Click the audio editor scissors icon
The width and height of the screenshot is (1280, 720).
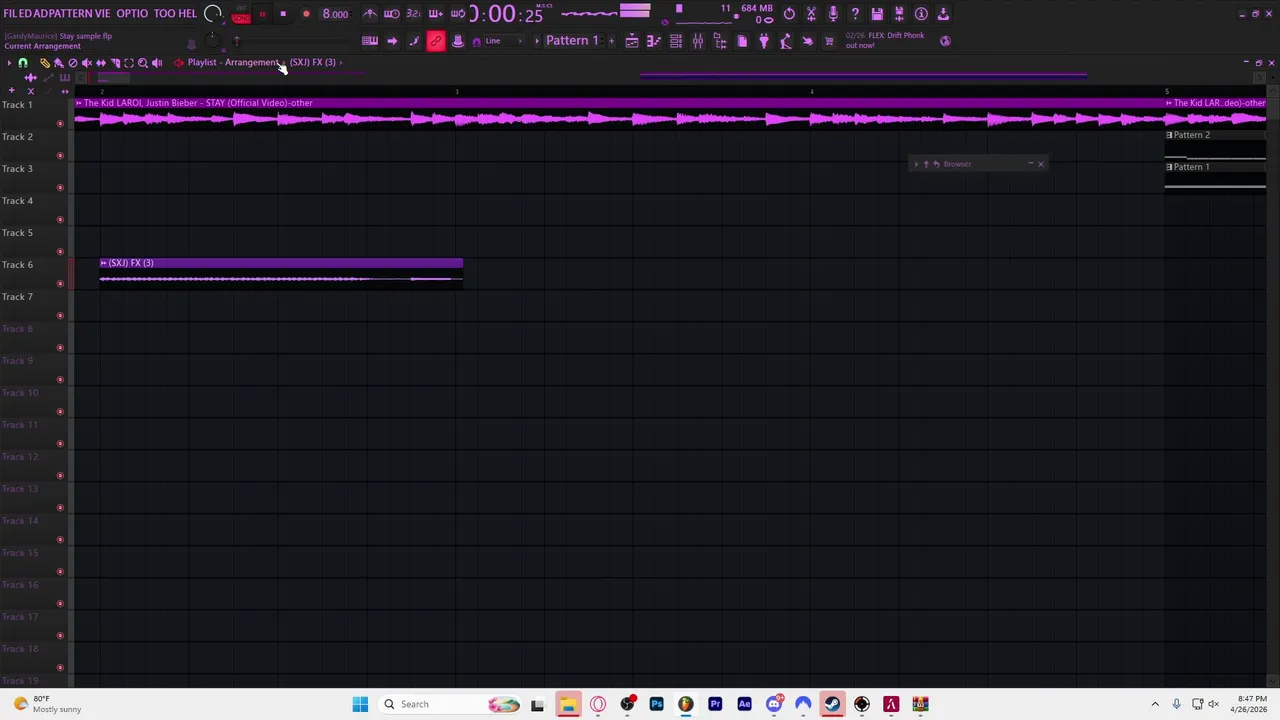click(811, 14)
